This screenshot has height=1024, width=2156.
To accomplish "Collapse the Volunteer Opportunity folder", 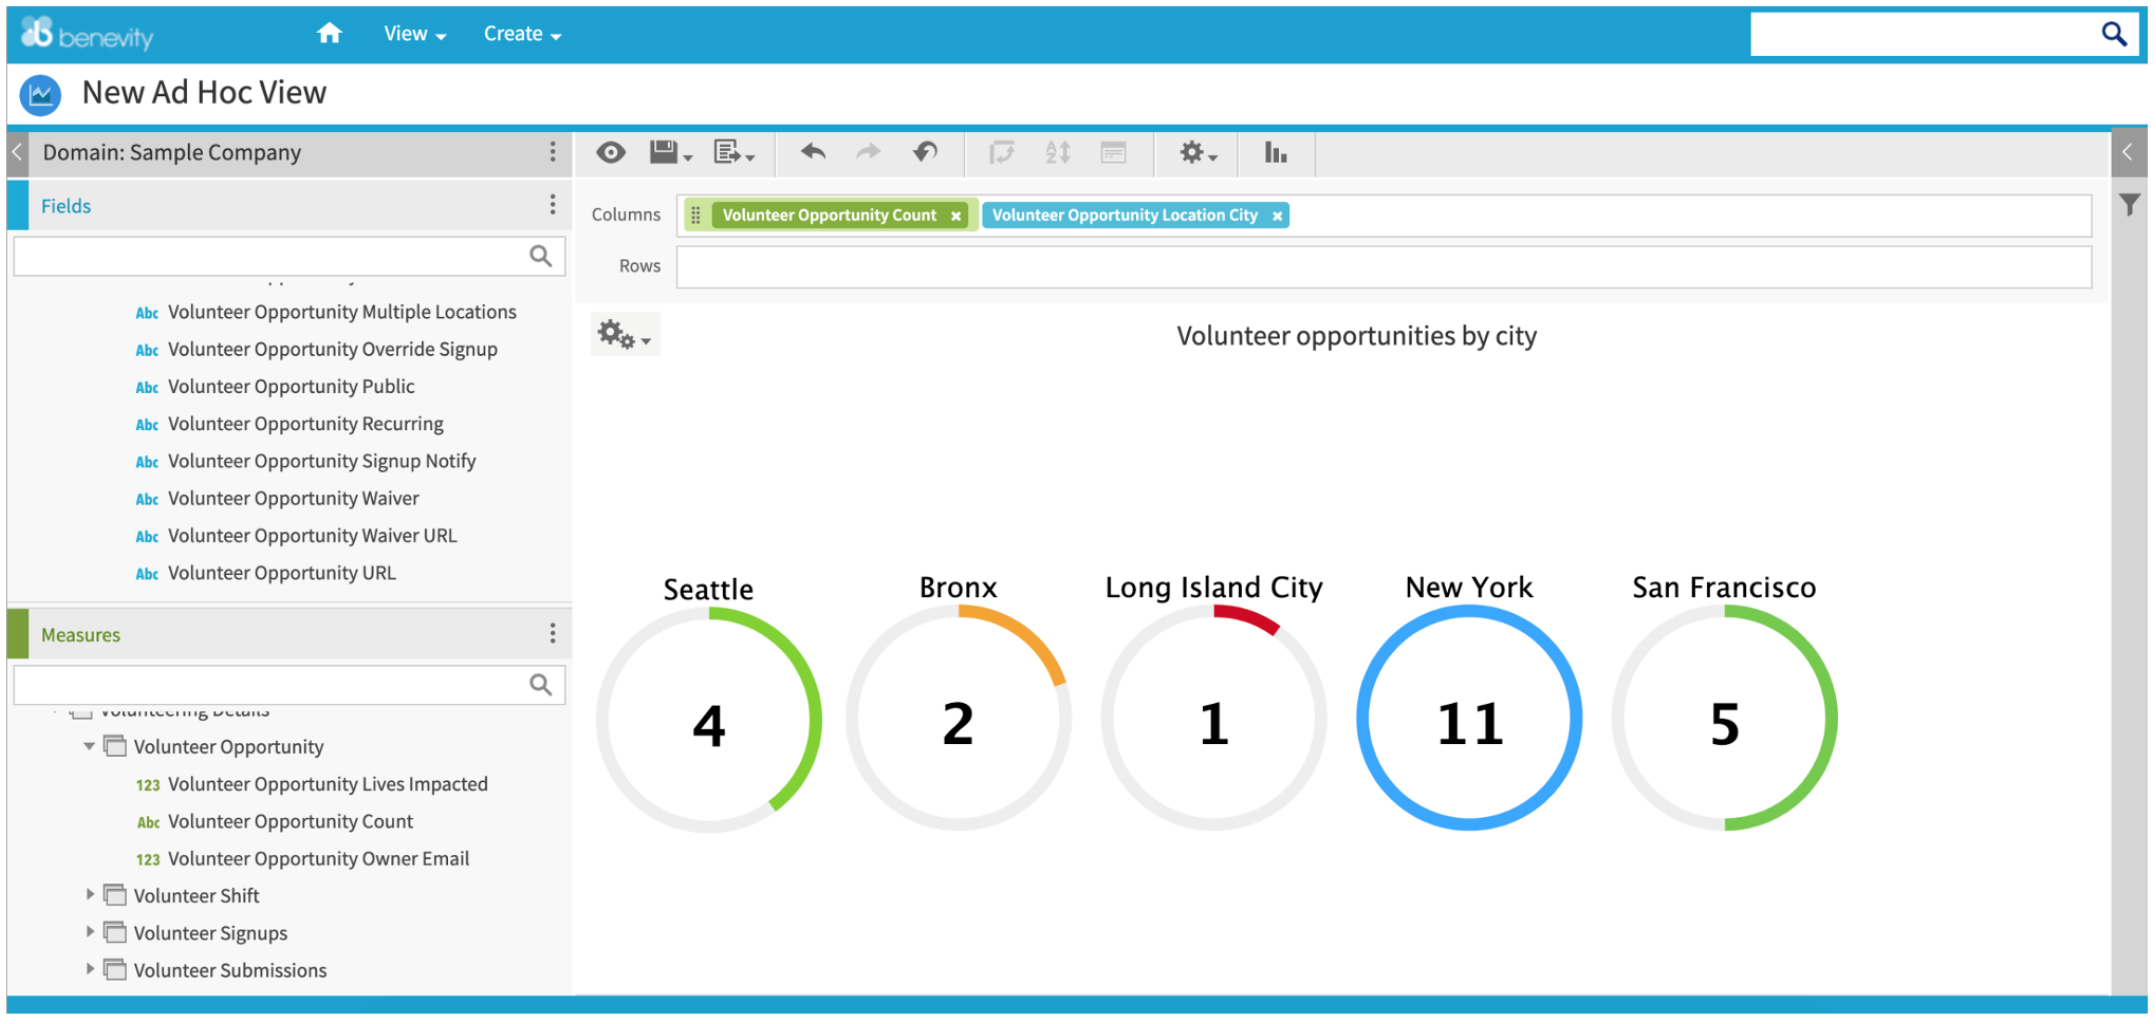I will tap(89, 746).
